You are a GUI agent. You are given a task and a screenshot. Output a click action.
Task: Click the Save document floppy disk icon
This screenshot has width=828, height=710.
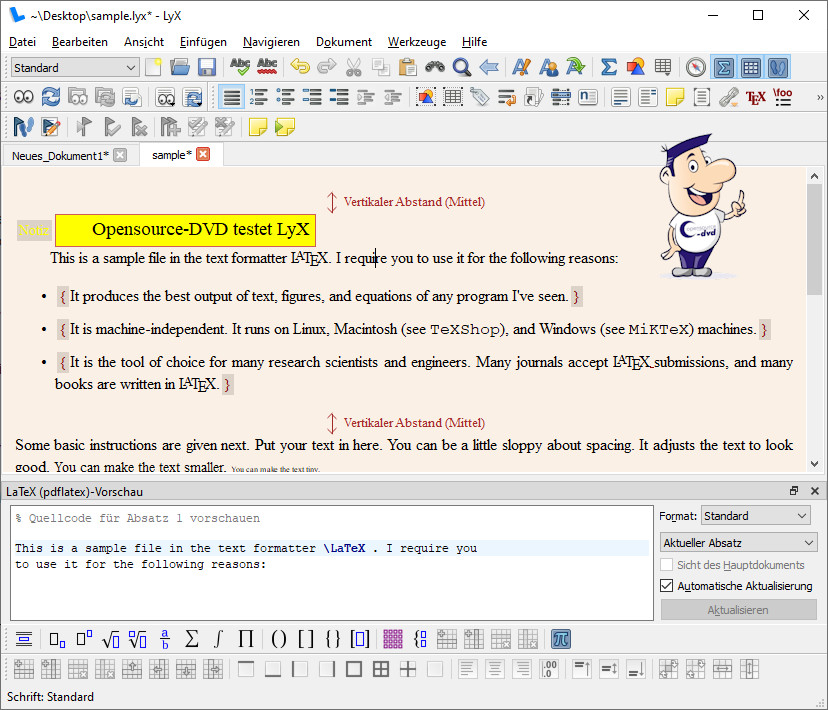click(207, 67)
